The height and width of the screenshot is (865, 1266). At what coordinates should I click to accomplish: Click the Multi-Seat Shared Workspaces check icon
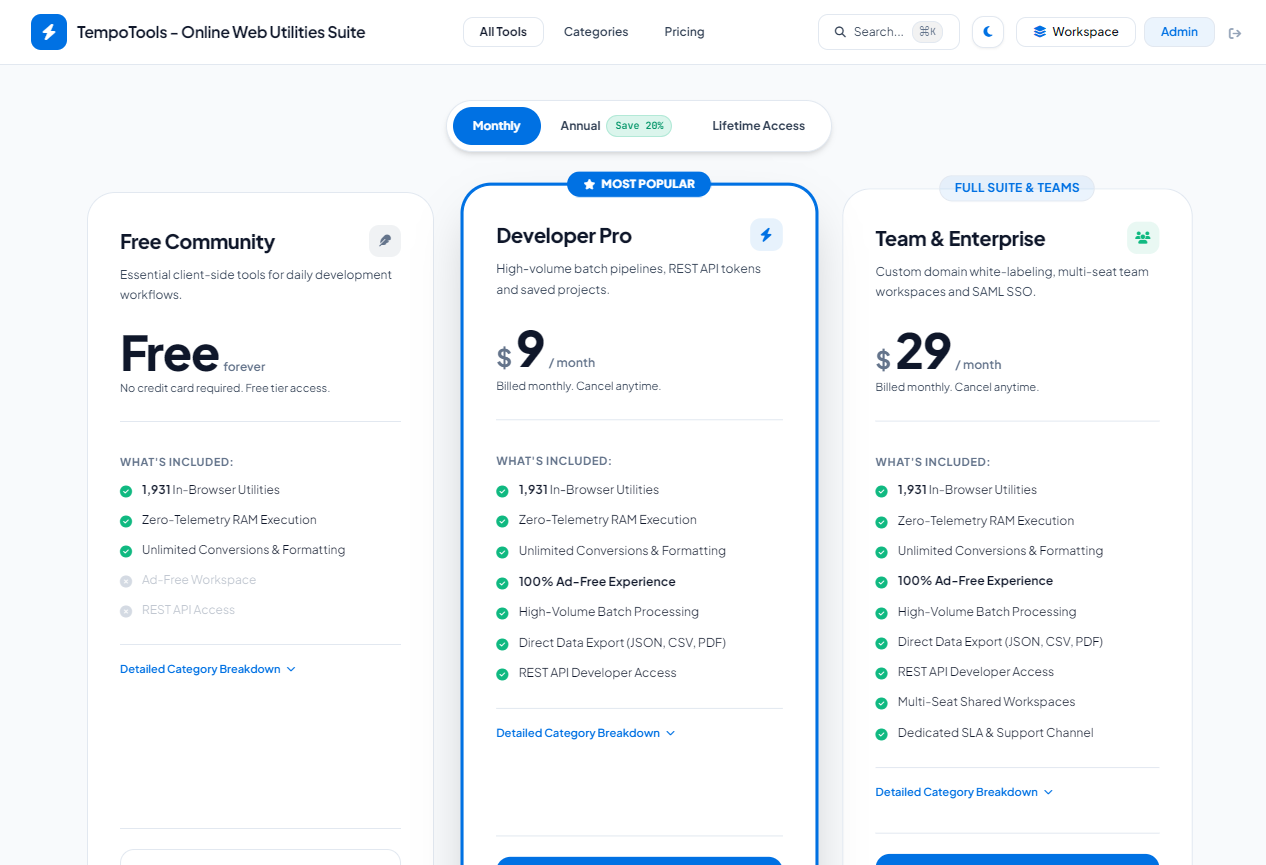(x=882, y=703)
